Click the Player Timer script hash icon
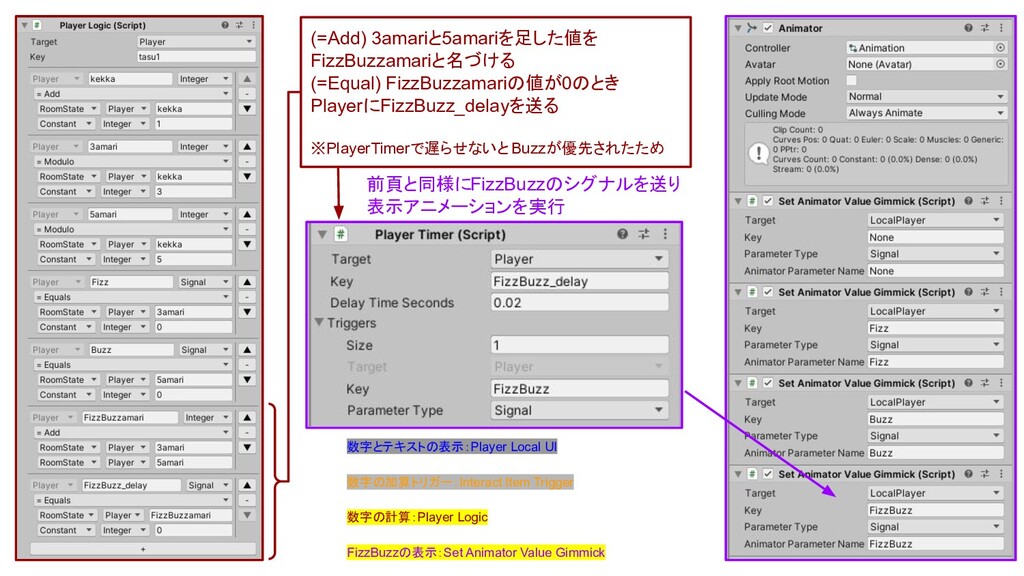Screen dimensions: 1024x576 tap(340, 234)
